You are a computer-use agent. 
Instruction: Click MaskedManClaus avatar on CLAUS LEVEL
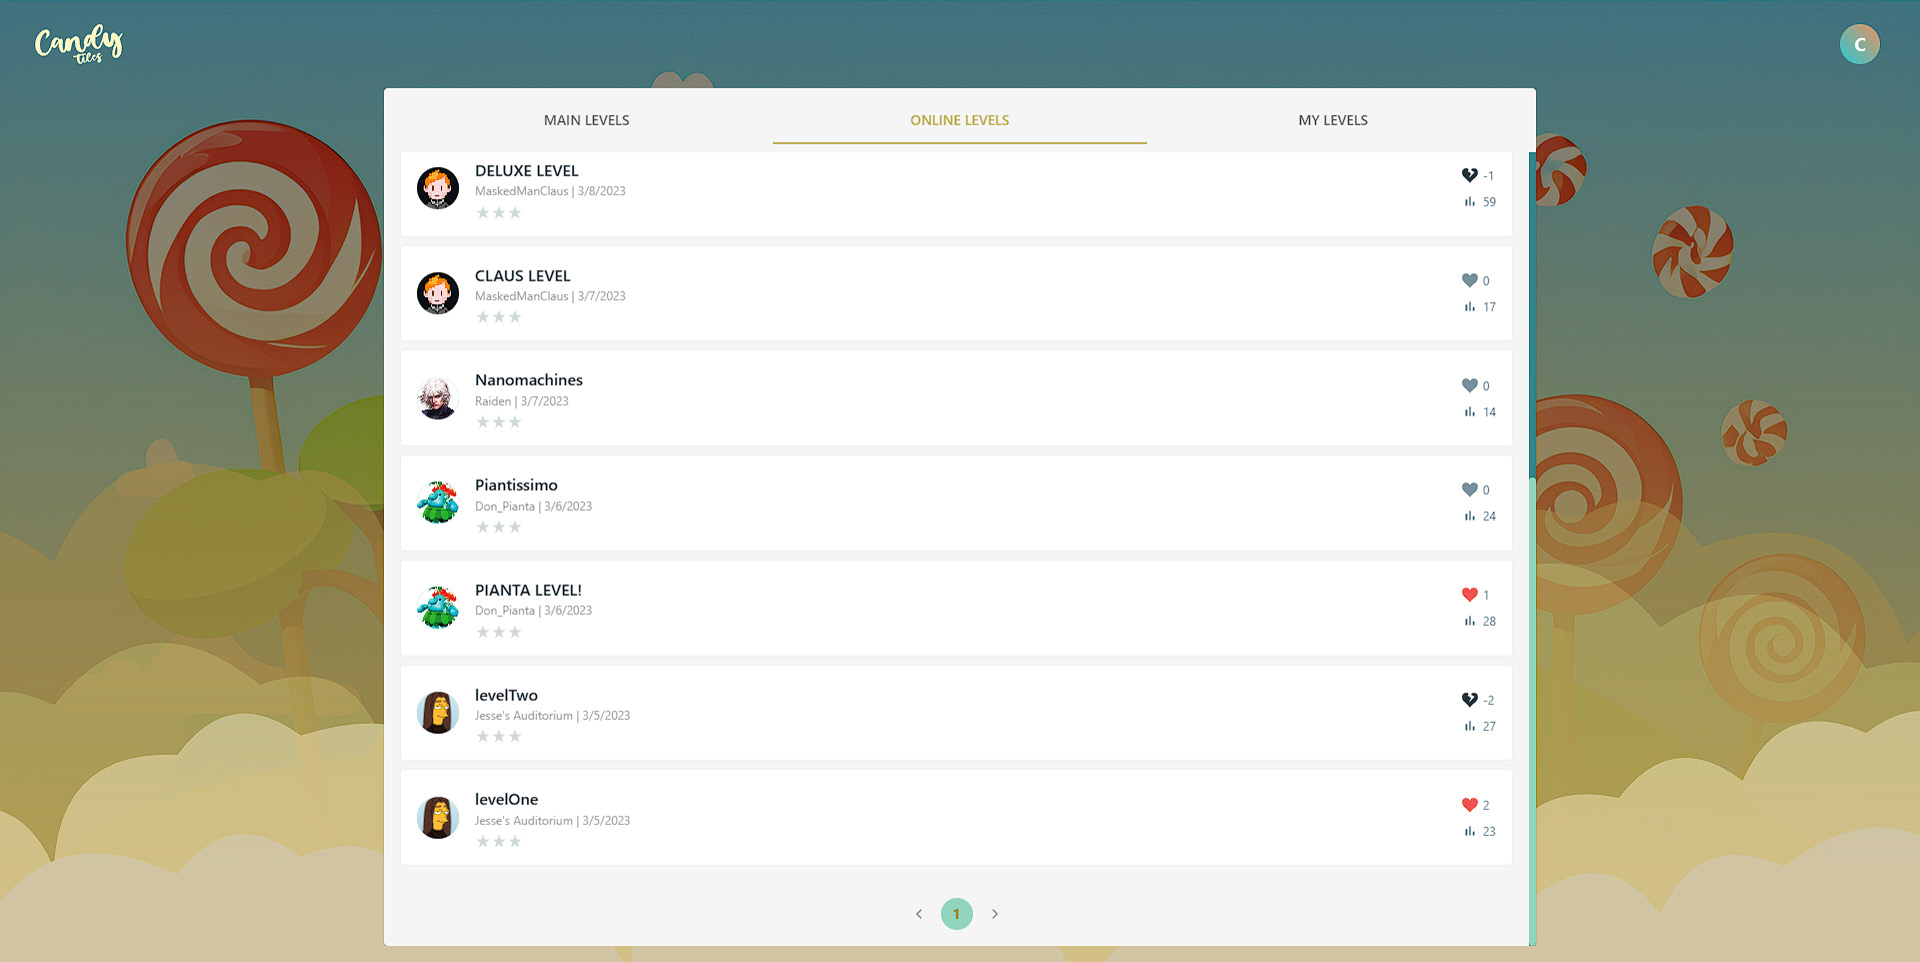(x=438, y=293)
